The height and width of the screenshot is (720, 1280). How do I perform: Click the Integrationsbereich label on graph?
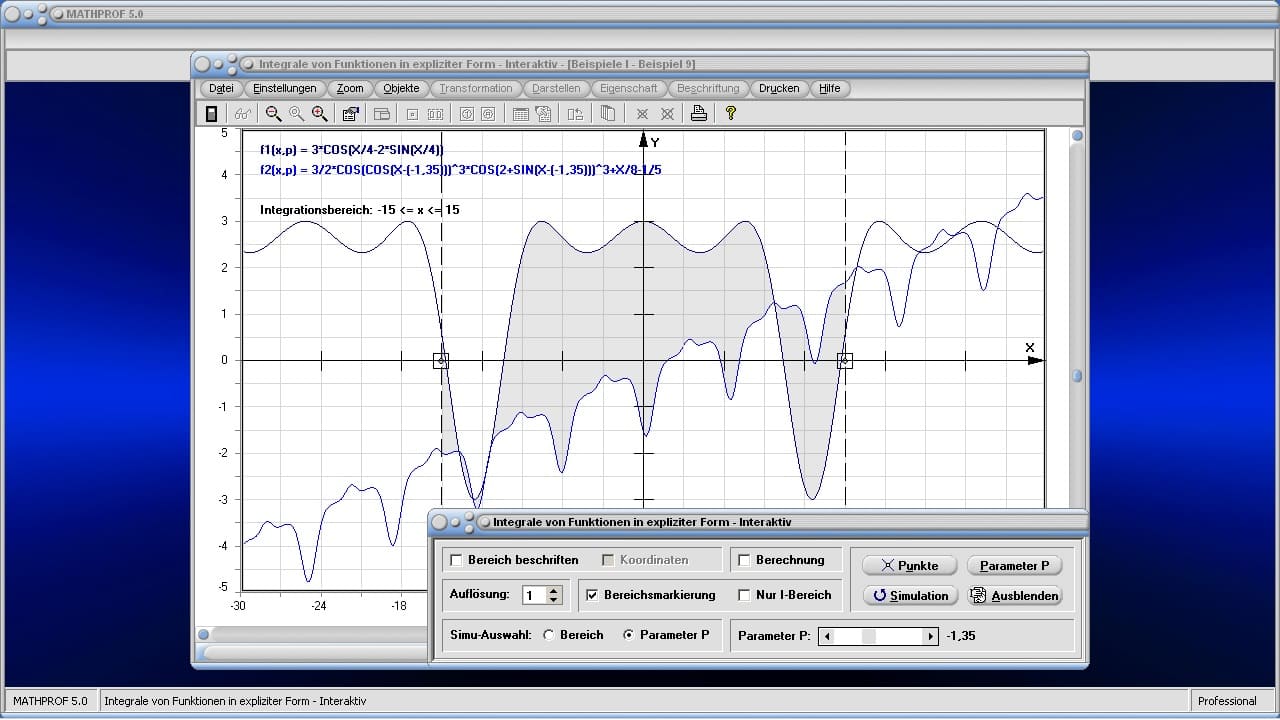(360, 210)
